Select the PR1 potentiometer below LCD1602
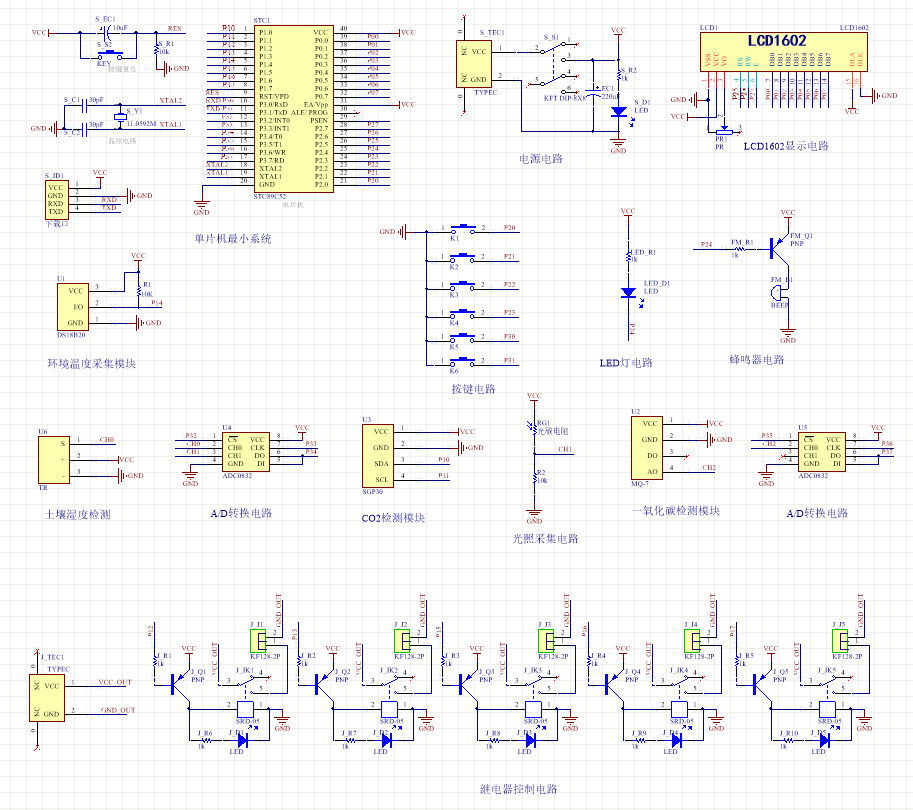This screenshot has height=810, width=913. click(723, 129)
